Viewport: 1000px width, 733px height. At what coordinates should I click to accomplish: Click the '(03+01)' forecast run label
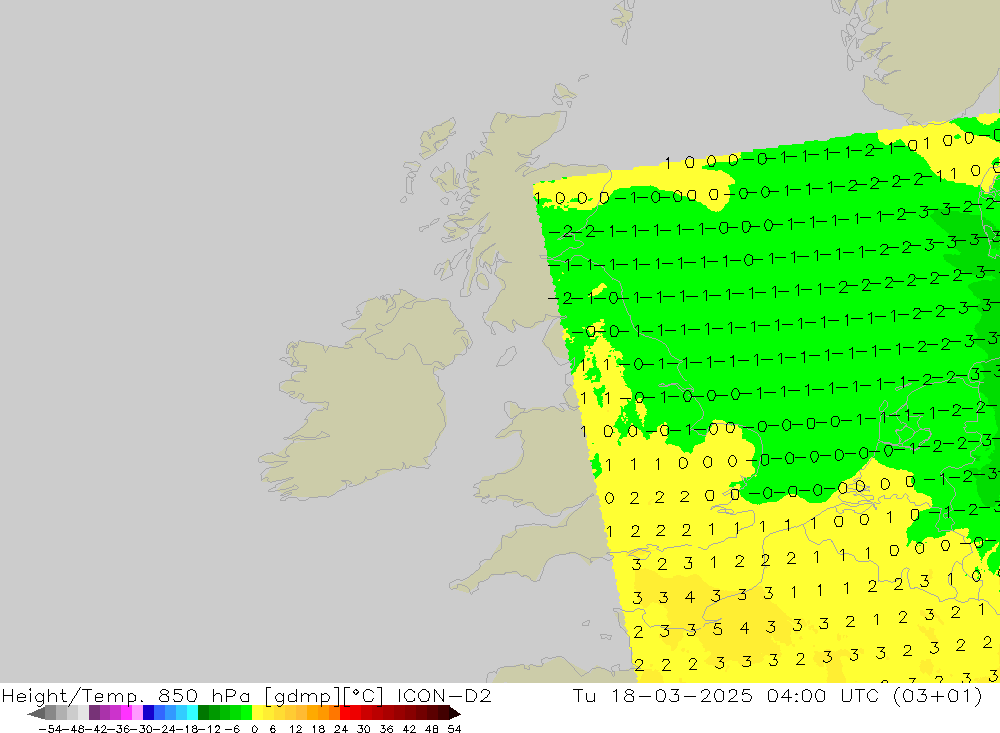point(938,695)
